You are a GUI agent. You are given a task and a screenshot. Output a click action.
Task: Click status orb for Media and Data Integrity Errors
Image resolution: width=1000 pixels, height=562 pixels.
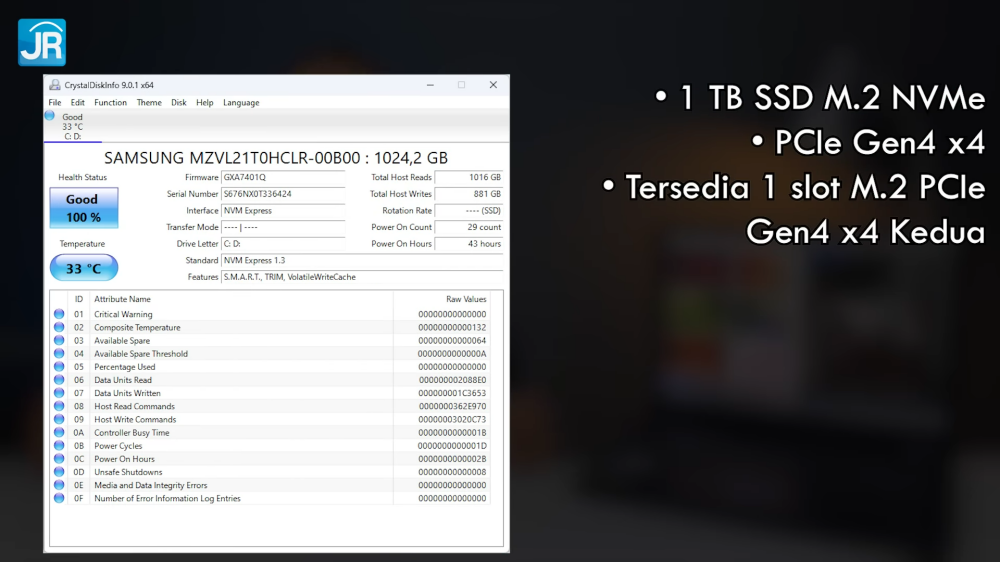59,485
